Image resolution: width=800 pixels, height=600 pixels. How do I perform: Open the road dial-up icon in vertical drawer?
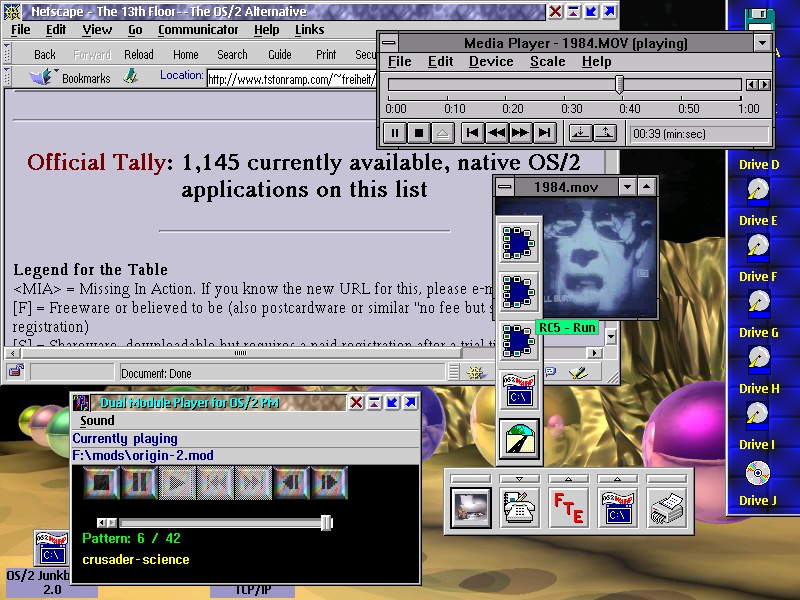[x=519, y=439]
